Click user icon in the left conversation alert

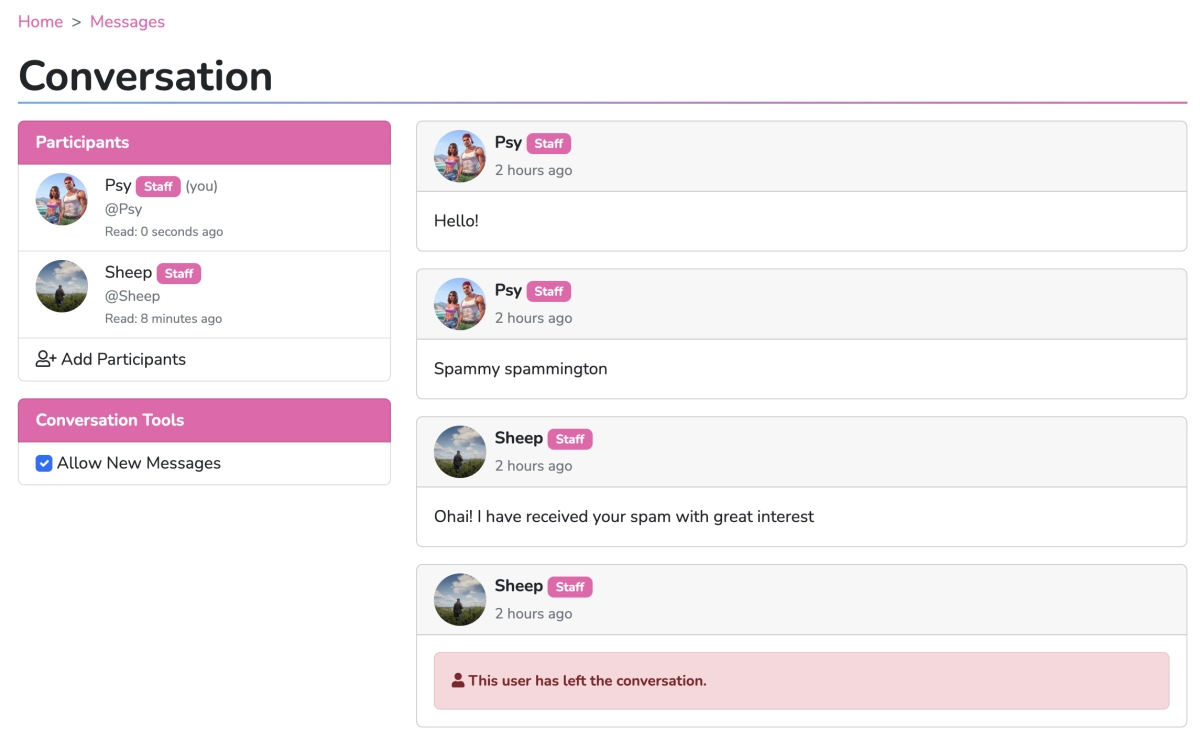click(x=458, y=681)
